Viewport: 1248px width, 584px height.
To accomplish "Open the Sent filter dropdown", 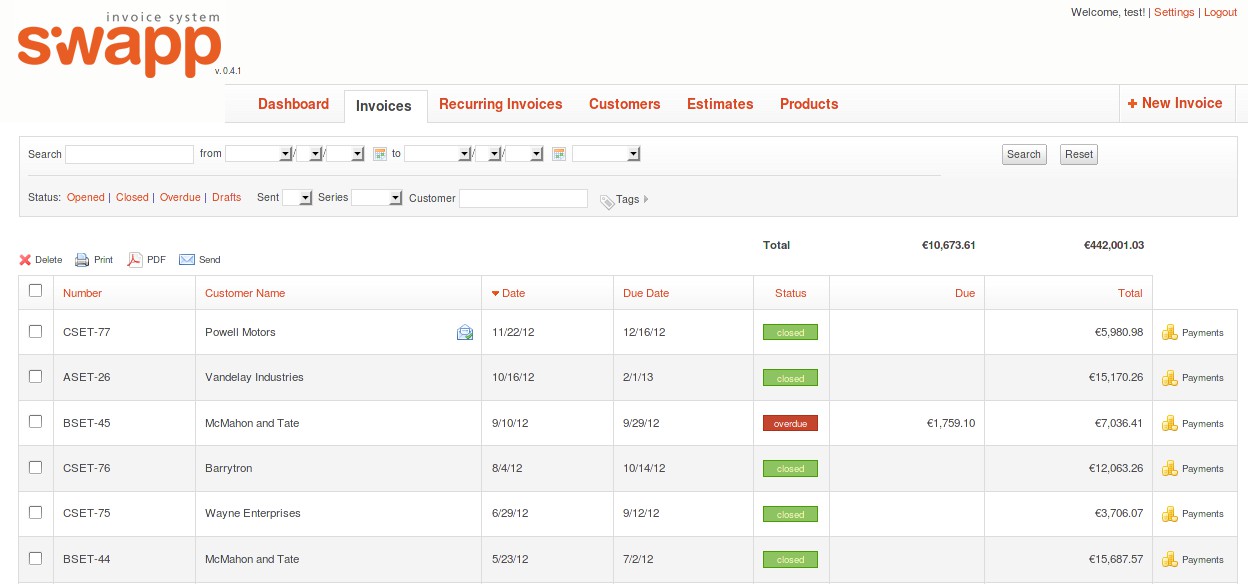I will (298, 198).
